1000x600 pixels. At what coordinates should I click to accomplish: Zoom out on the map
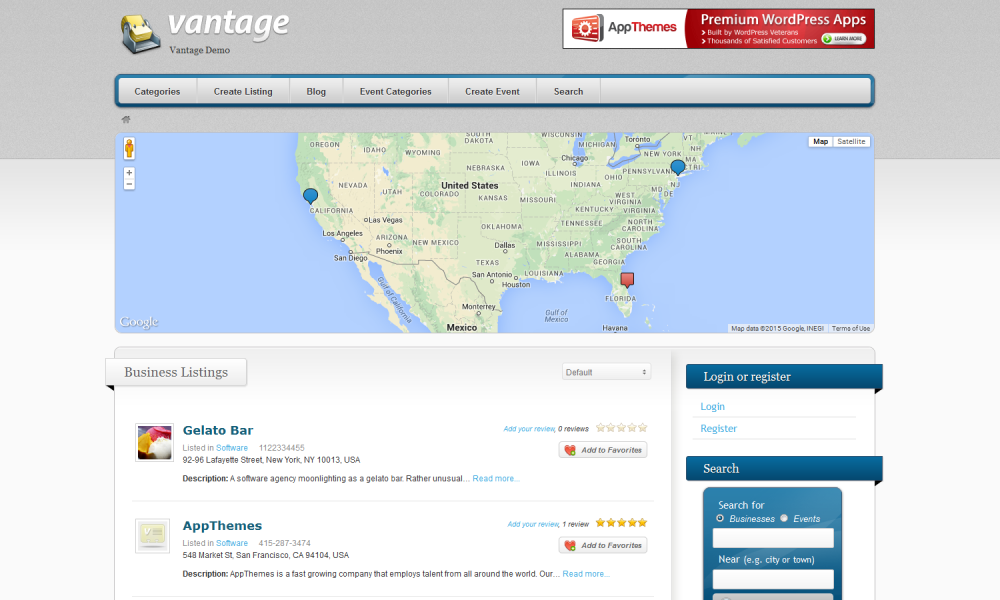(x=129, y=184)
